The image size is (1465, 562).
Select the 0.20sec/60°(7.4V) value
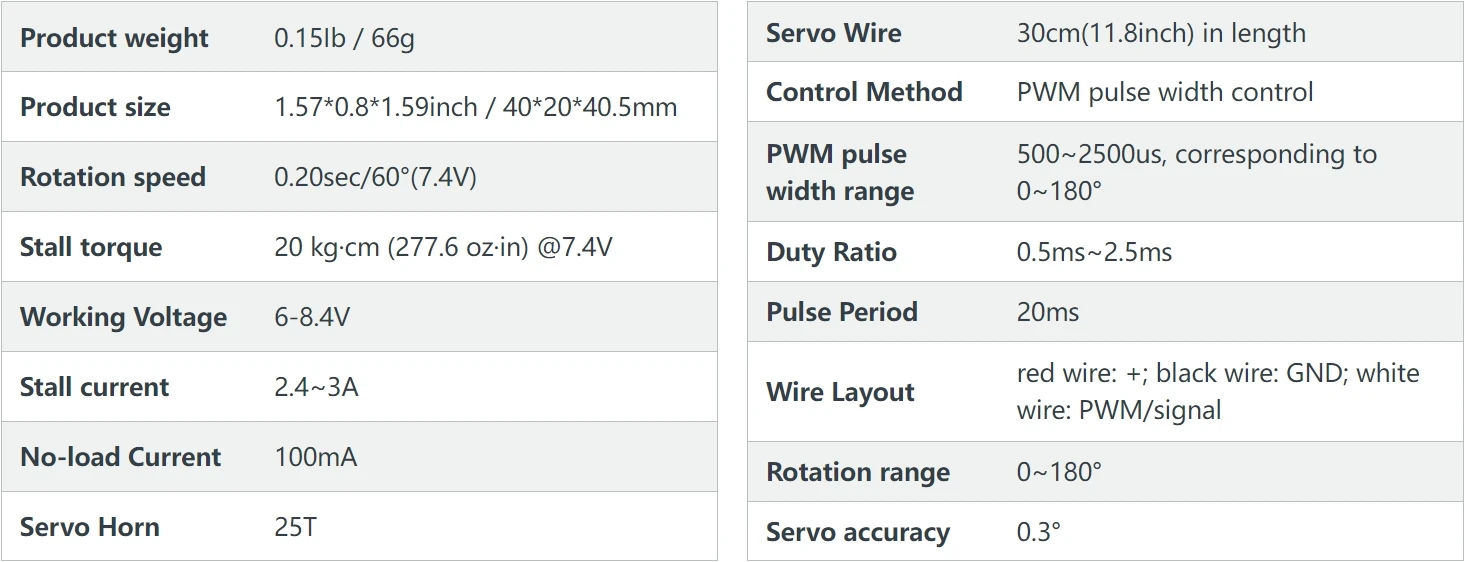[375, 177]
